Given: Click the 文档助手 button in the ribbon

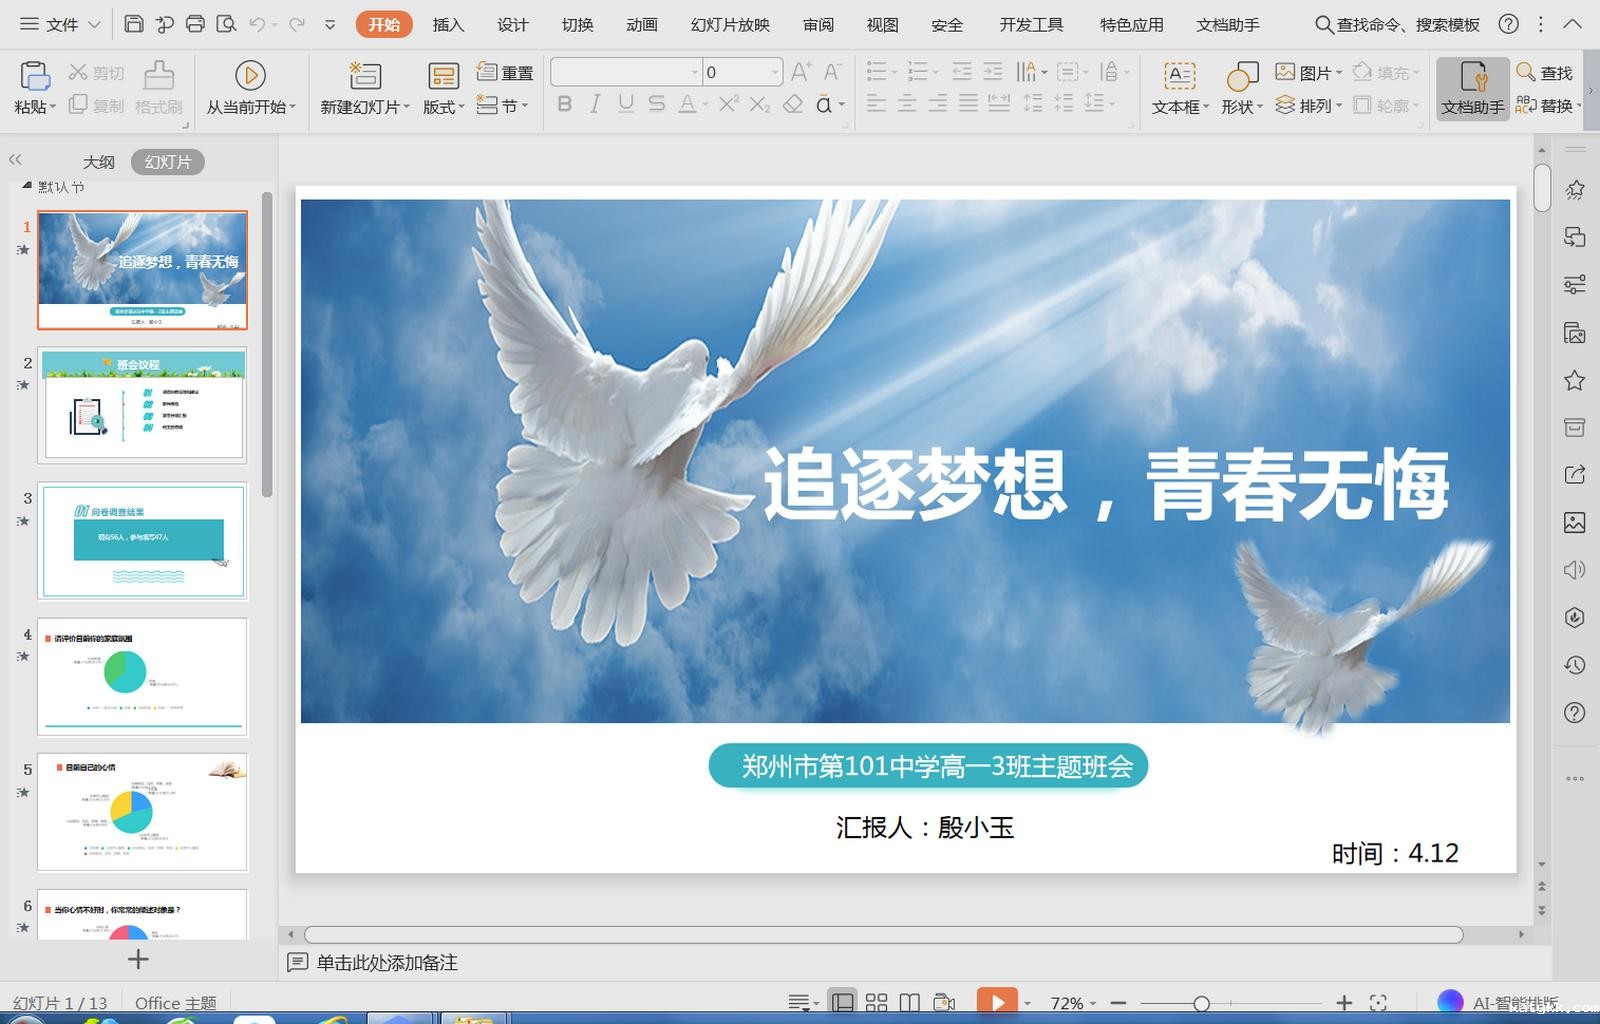Looking at the screenshot, I should pos(1471,88).
